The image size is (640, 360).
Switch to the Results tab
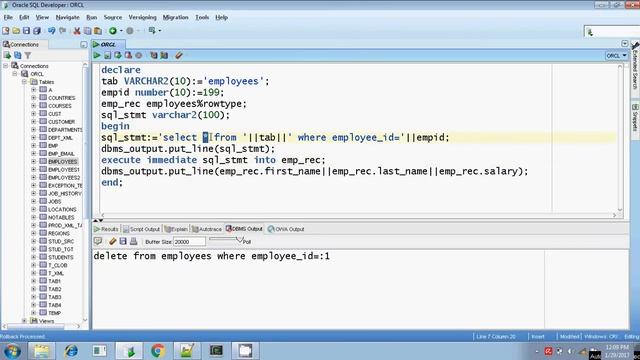click(x=106, y=229)
